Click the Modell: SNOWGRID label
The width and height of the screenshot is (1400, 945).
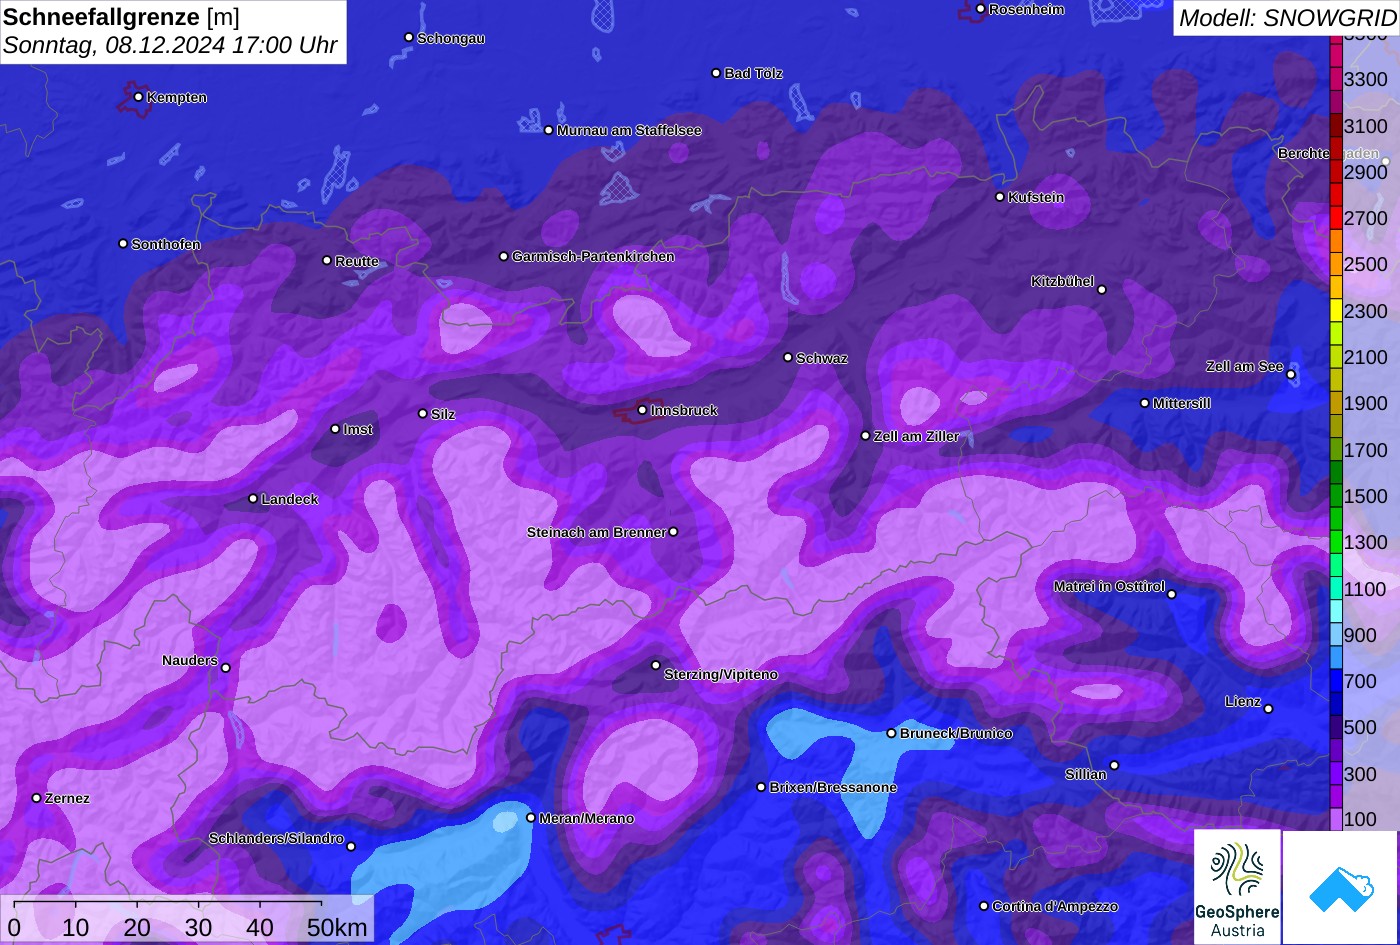click(1287, 17)
